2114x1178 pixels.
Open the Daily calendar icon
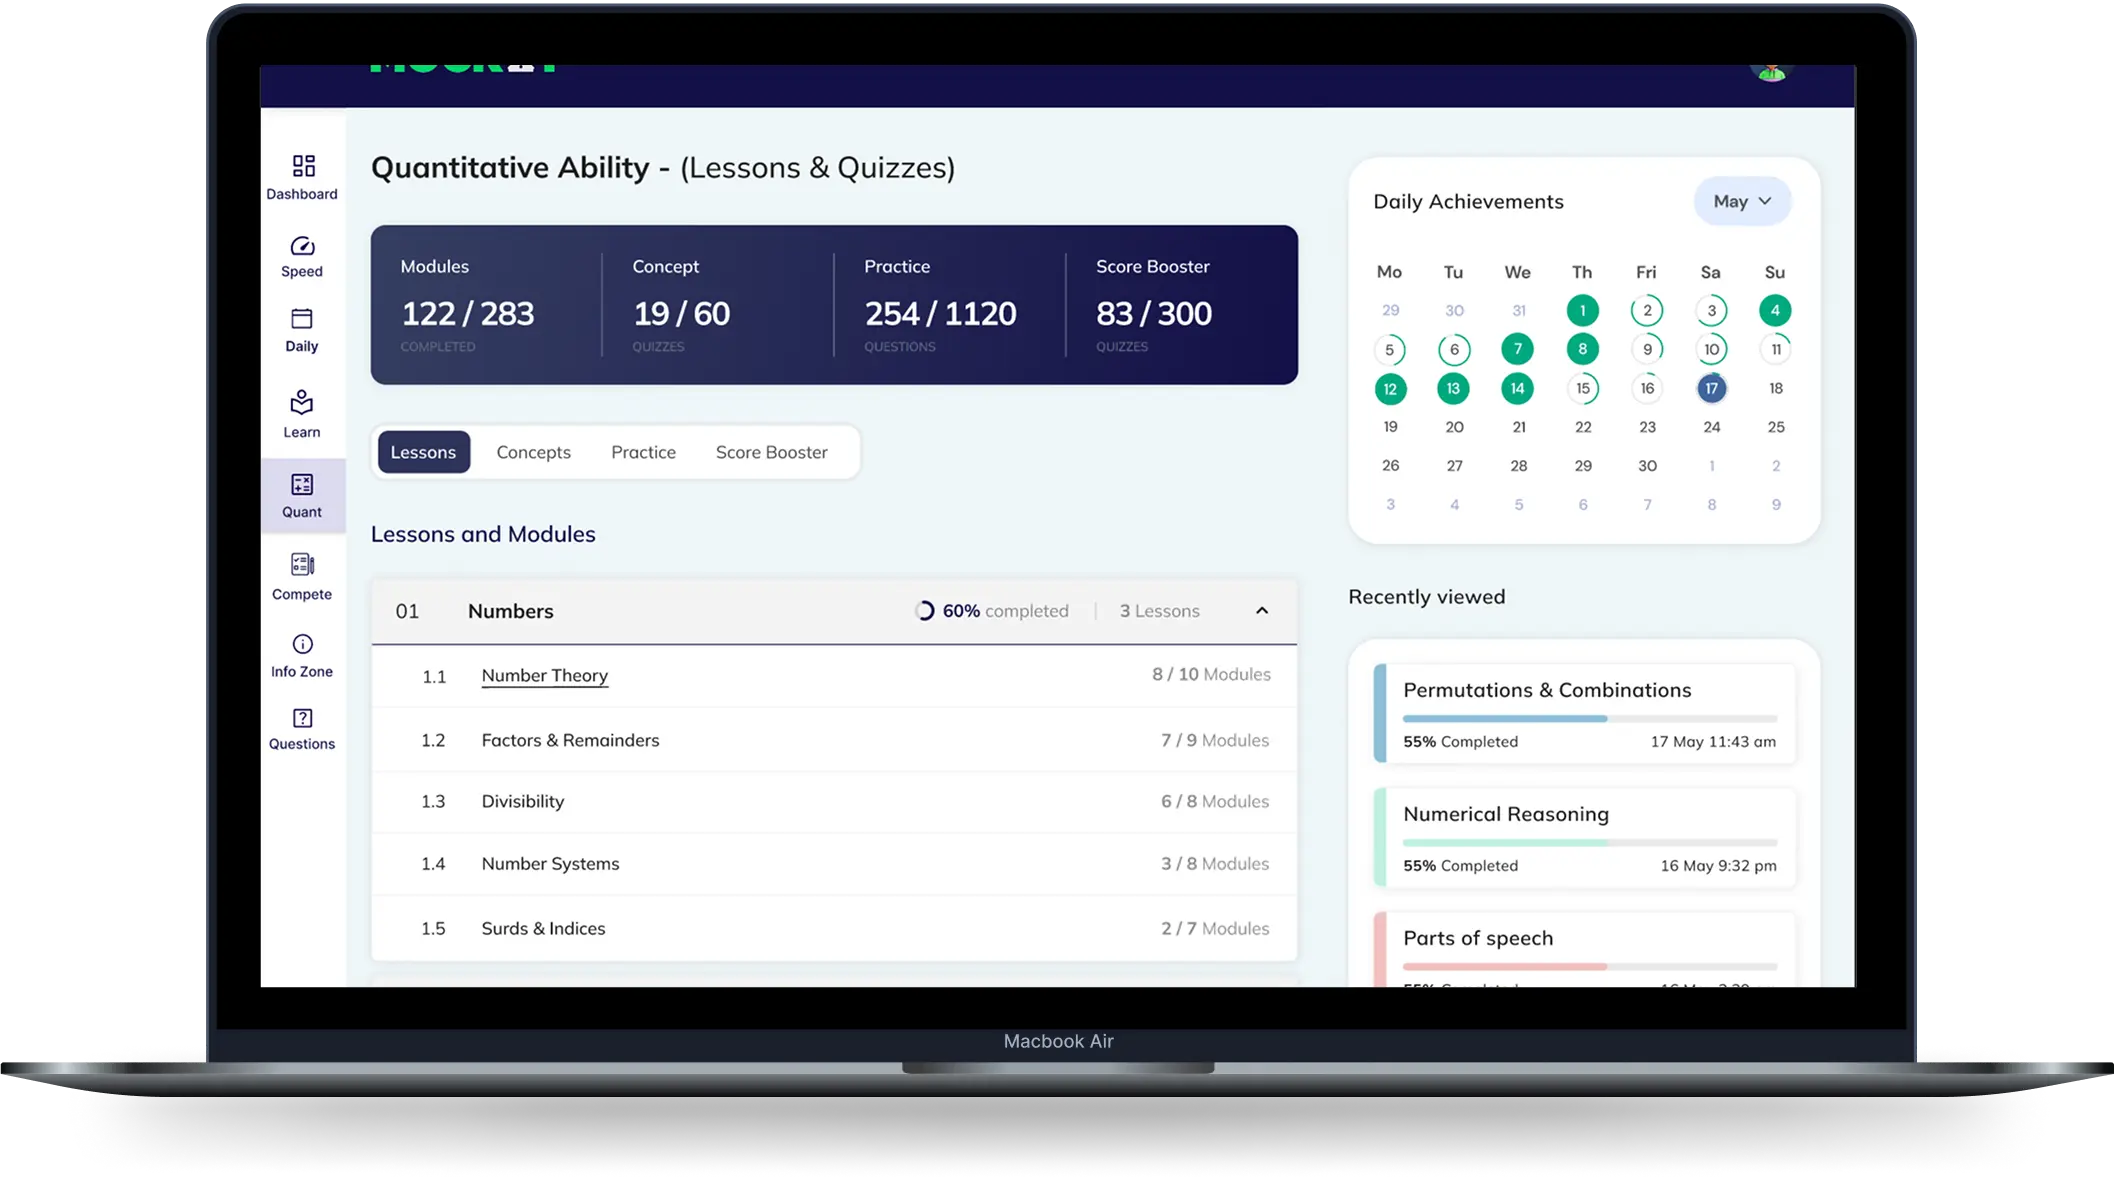302,319
